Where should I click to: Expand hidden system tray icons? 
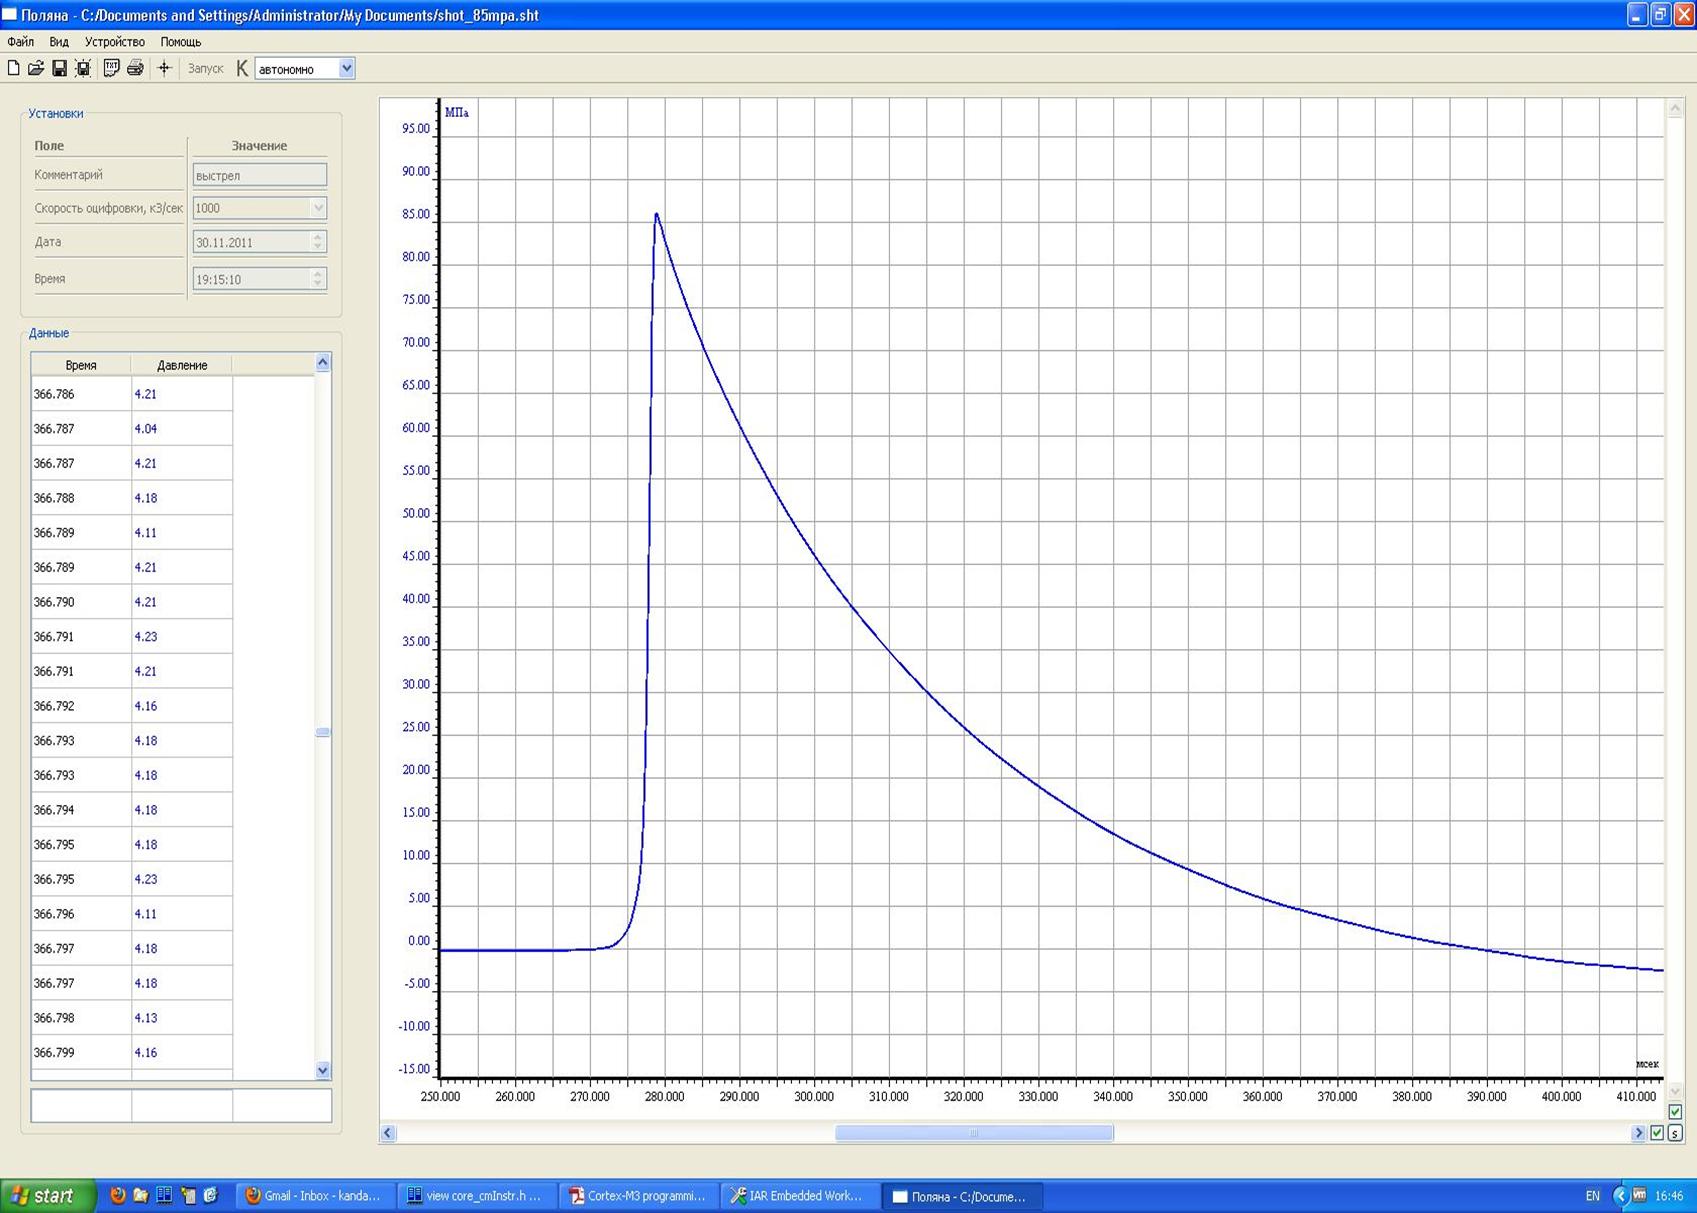pyautogui.click(x=1620, y=1196)
